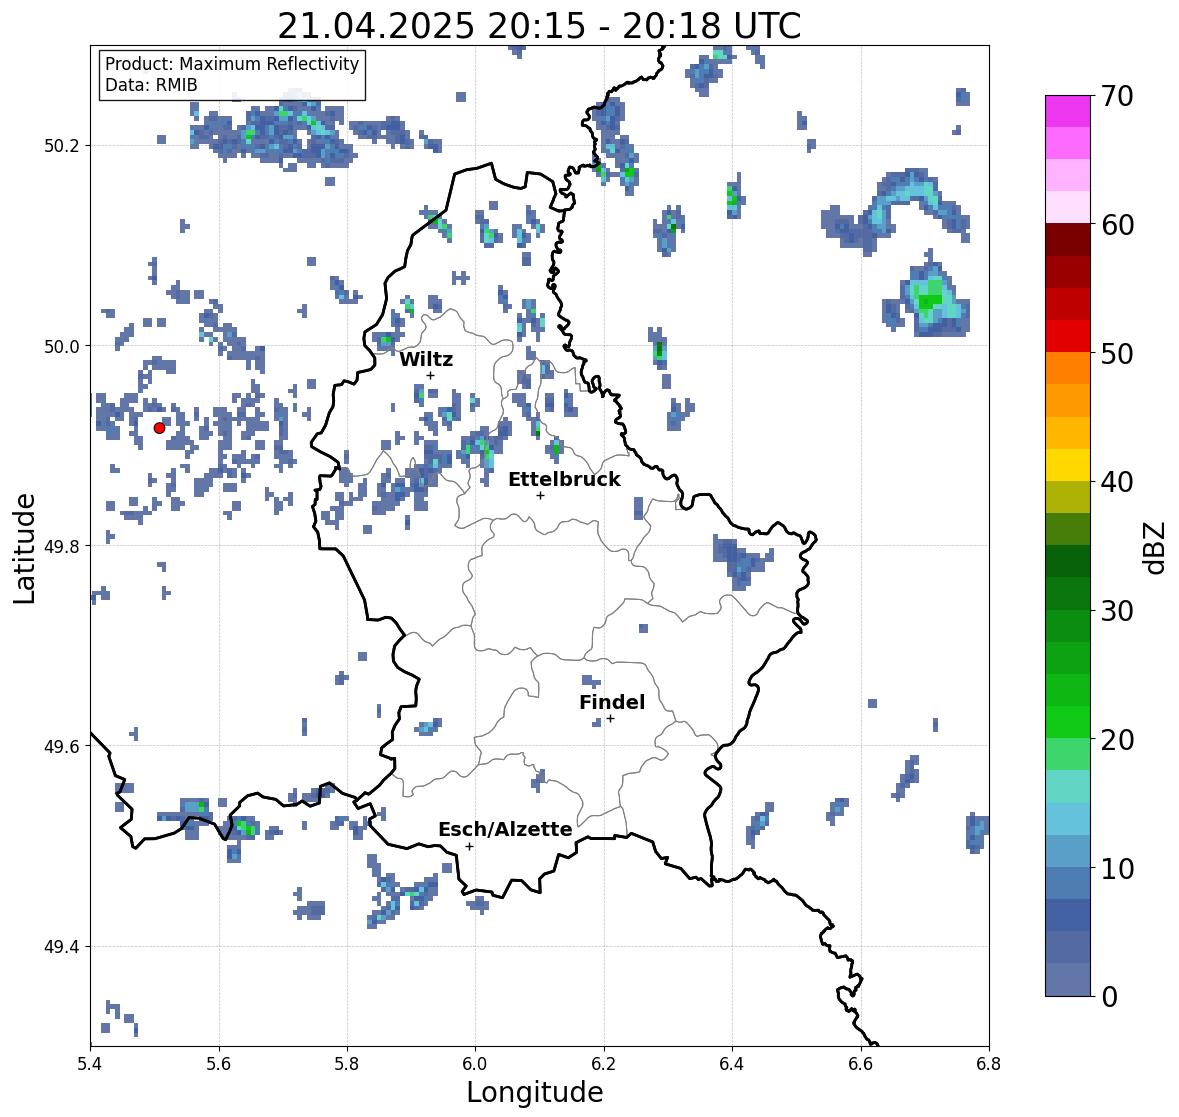The height and width of the screenshot is (1117, 1179).
Task: Click the dBZ colorbar axis label
Action: coord(1156,547)
